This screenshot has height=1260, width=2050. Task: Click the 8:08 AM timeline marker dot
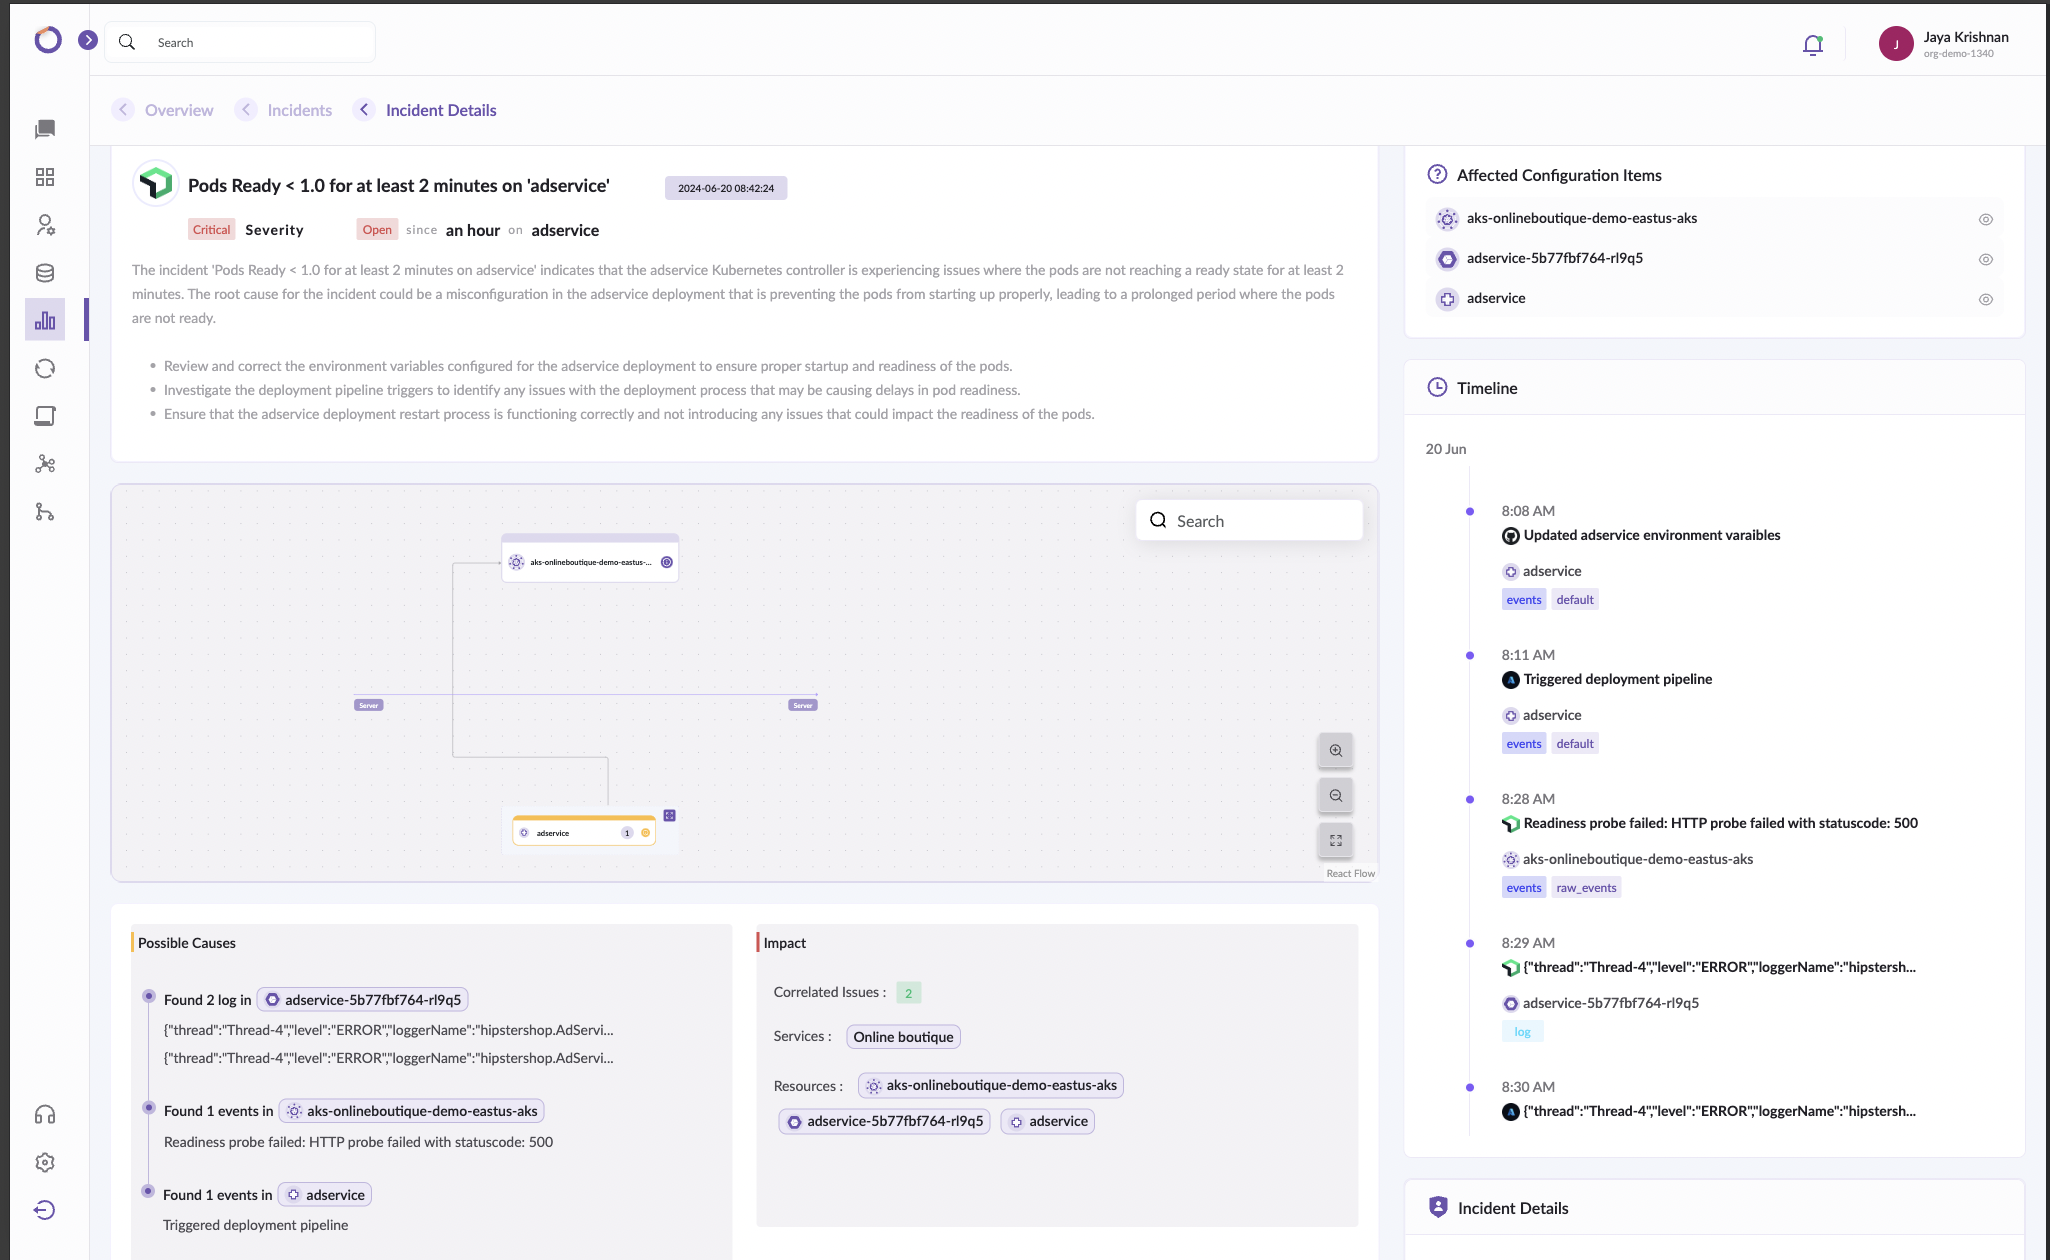coord(1469,511)
